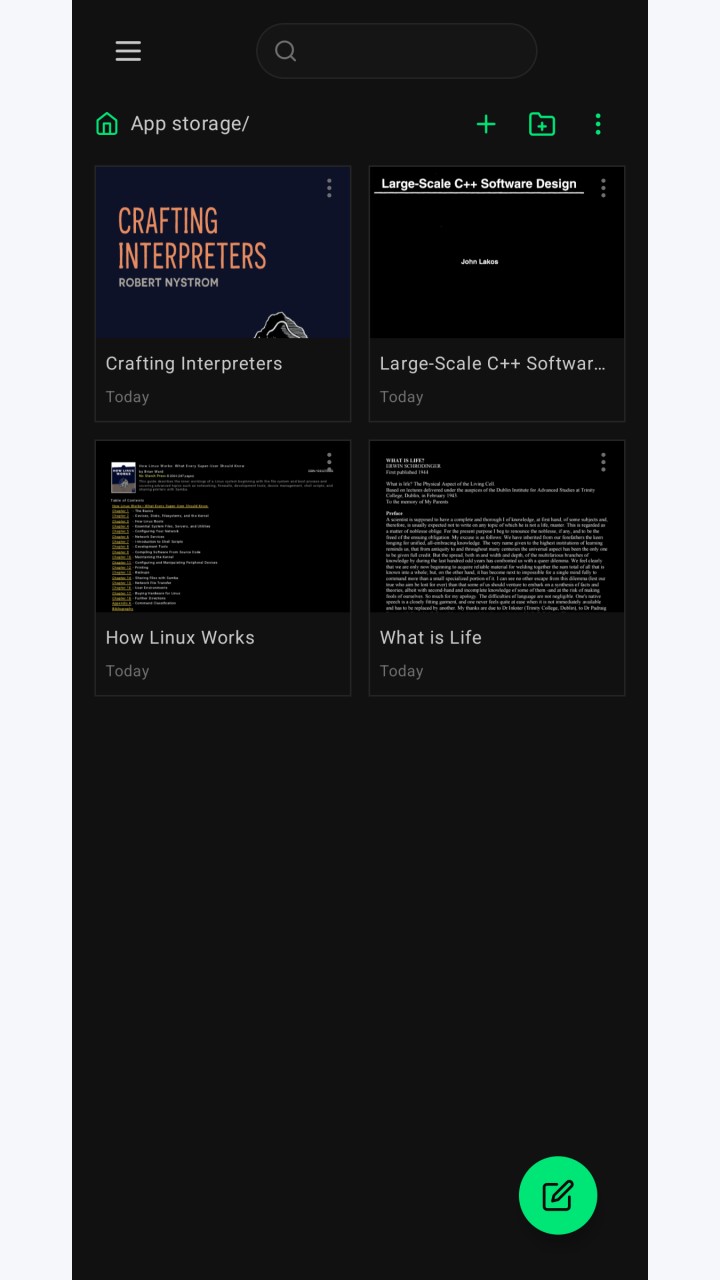Tap Today under What is Life
Screen dimensions: 720x1280
[x=401, y=671]
